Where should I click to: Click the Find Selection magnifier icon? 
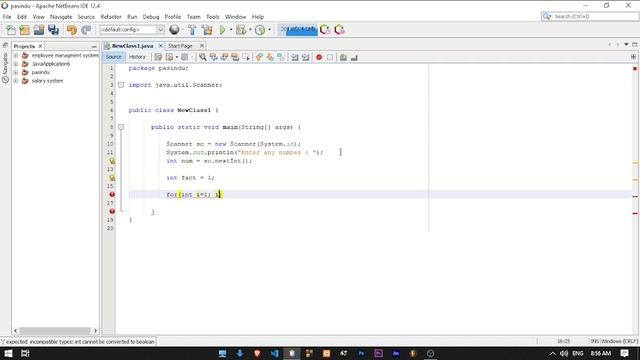click(202, 58)
